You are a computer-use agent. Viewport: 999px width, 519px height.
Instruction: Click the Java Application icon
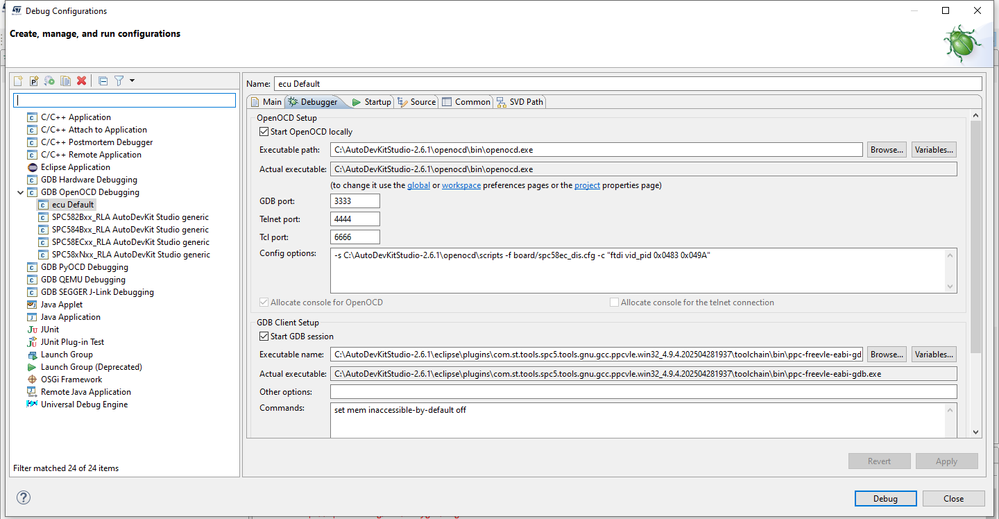32,317
